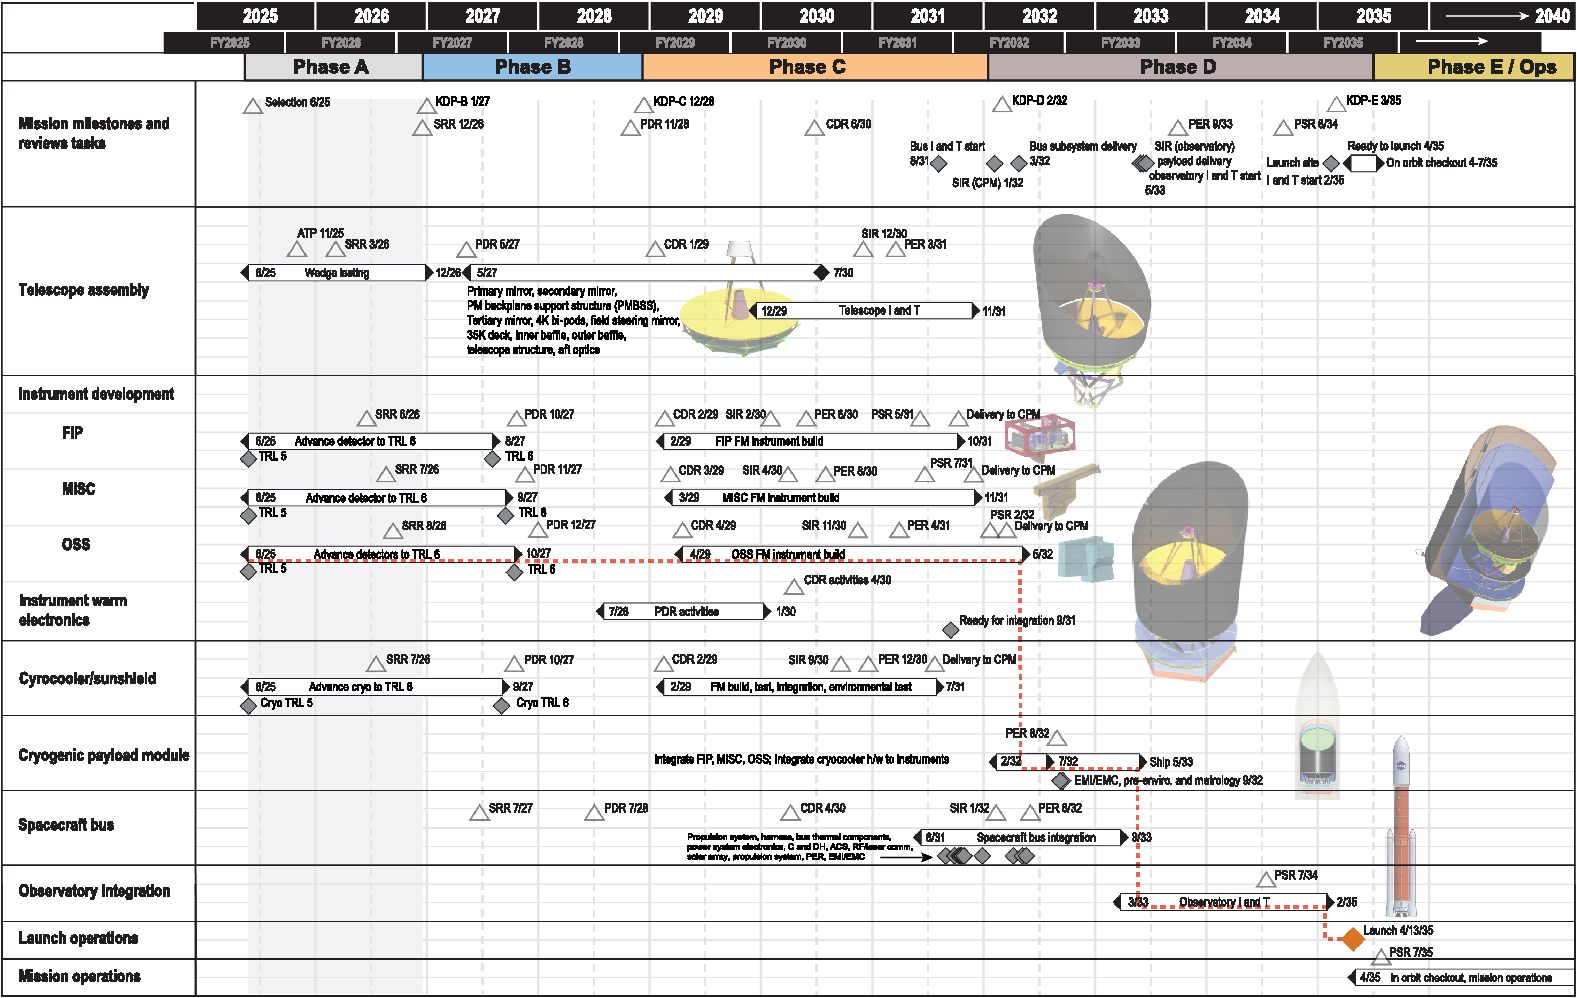The width and height of the screenshot is (1577, 998).
Task: Click the Selection 6/25 milestone triangle
Action: click(253, 106)
